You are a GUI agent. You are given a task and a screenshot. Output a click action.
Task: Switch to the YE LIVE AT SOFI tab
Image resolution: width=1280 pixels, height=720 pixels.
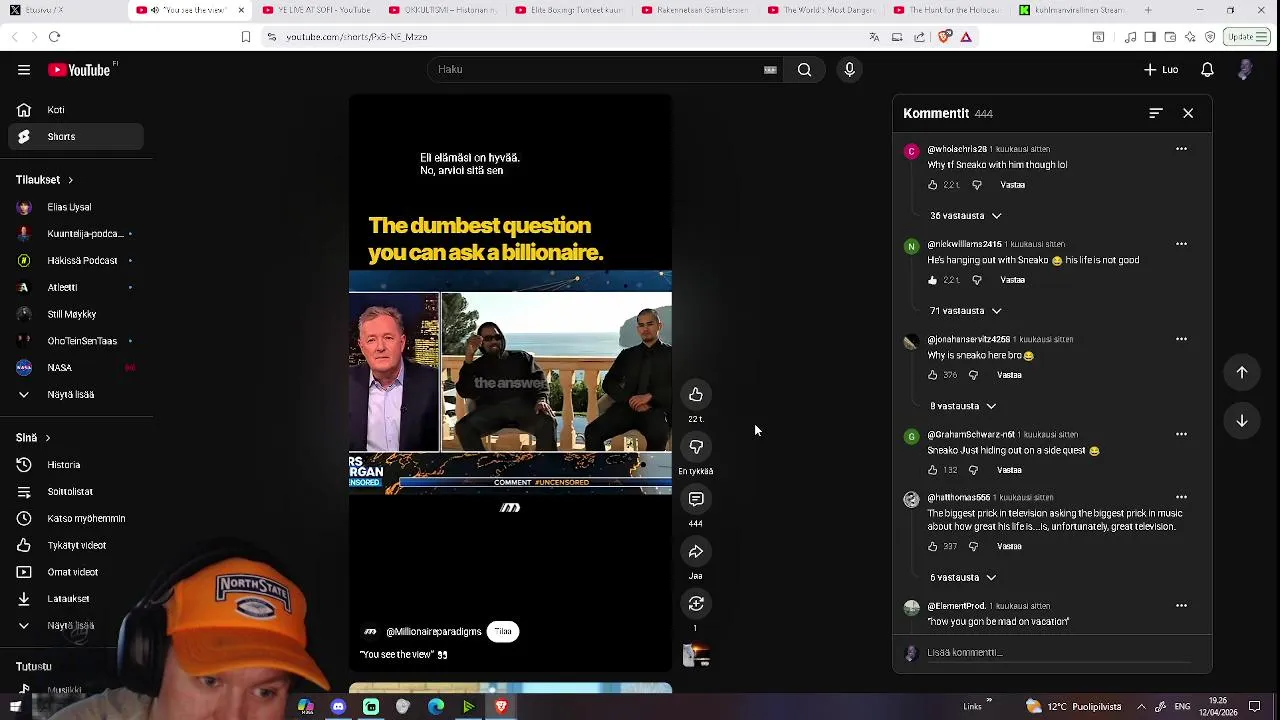click(x=317, y=10)
